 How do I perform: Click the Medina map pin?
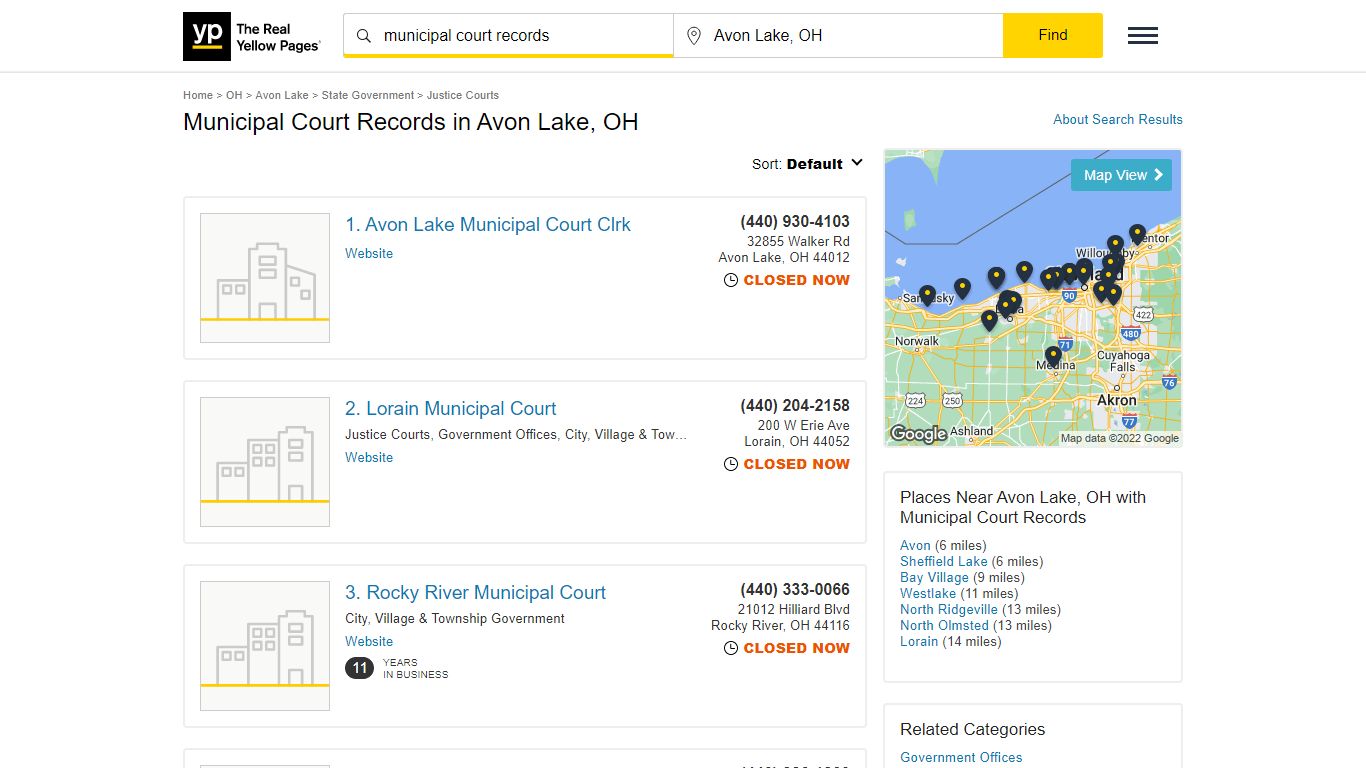pyautogui.click(x=1053, y=356)
